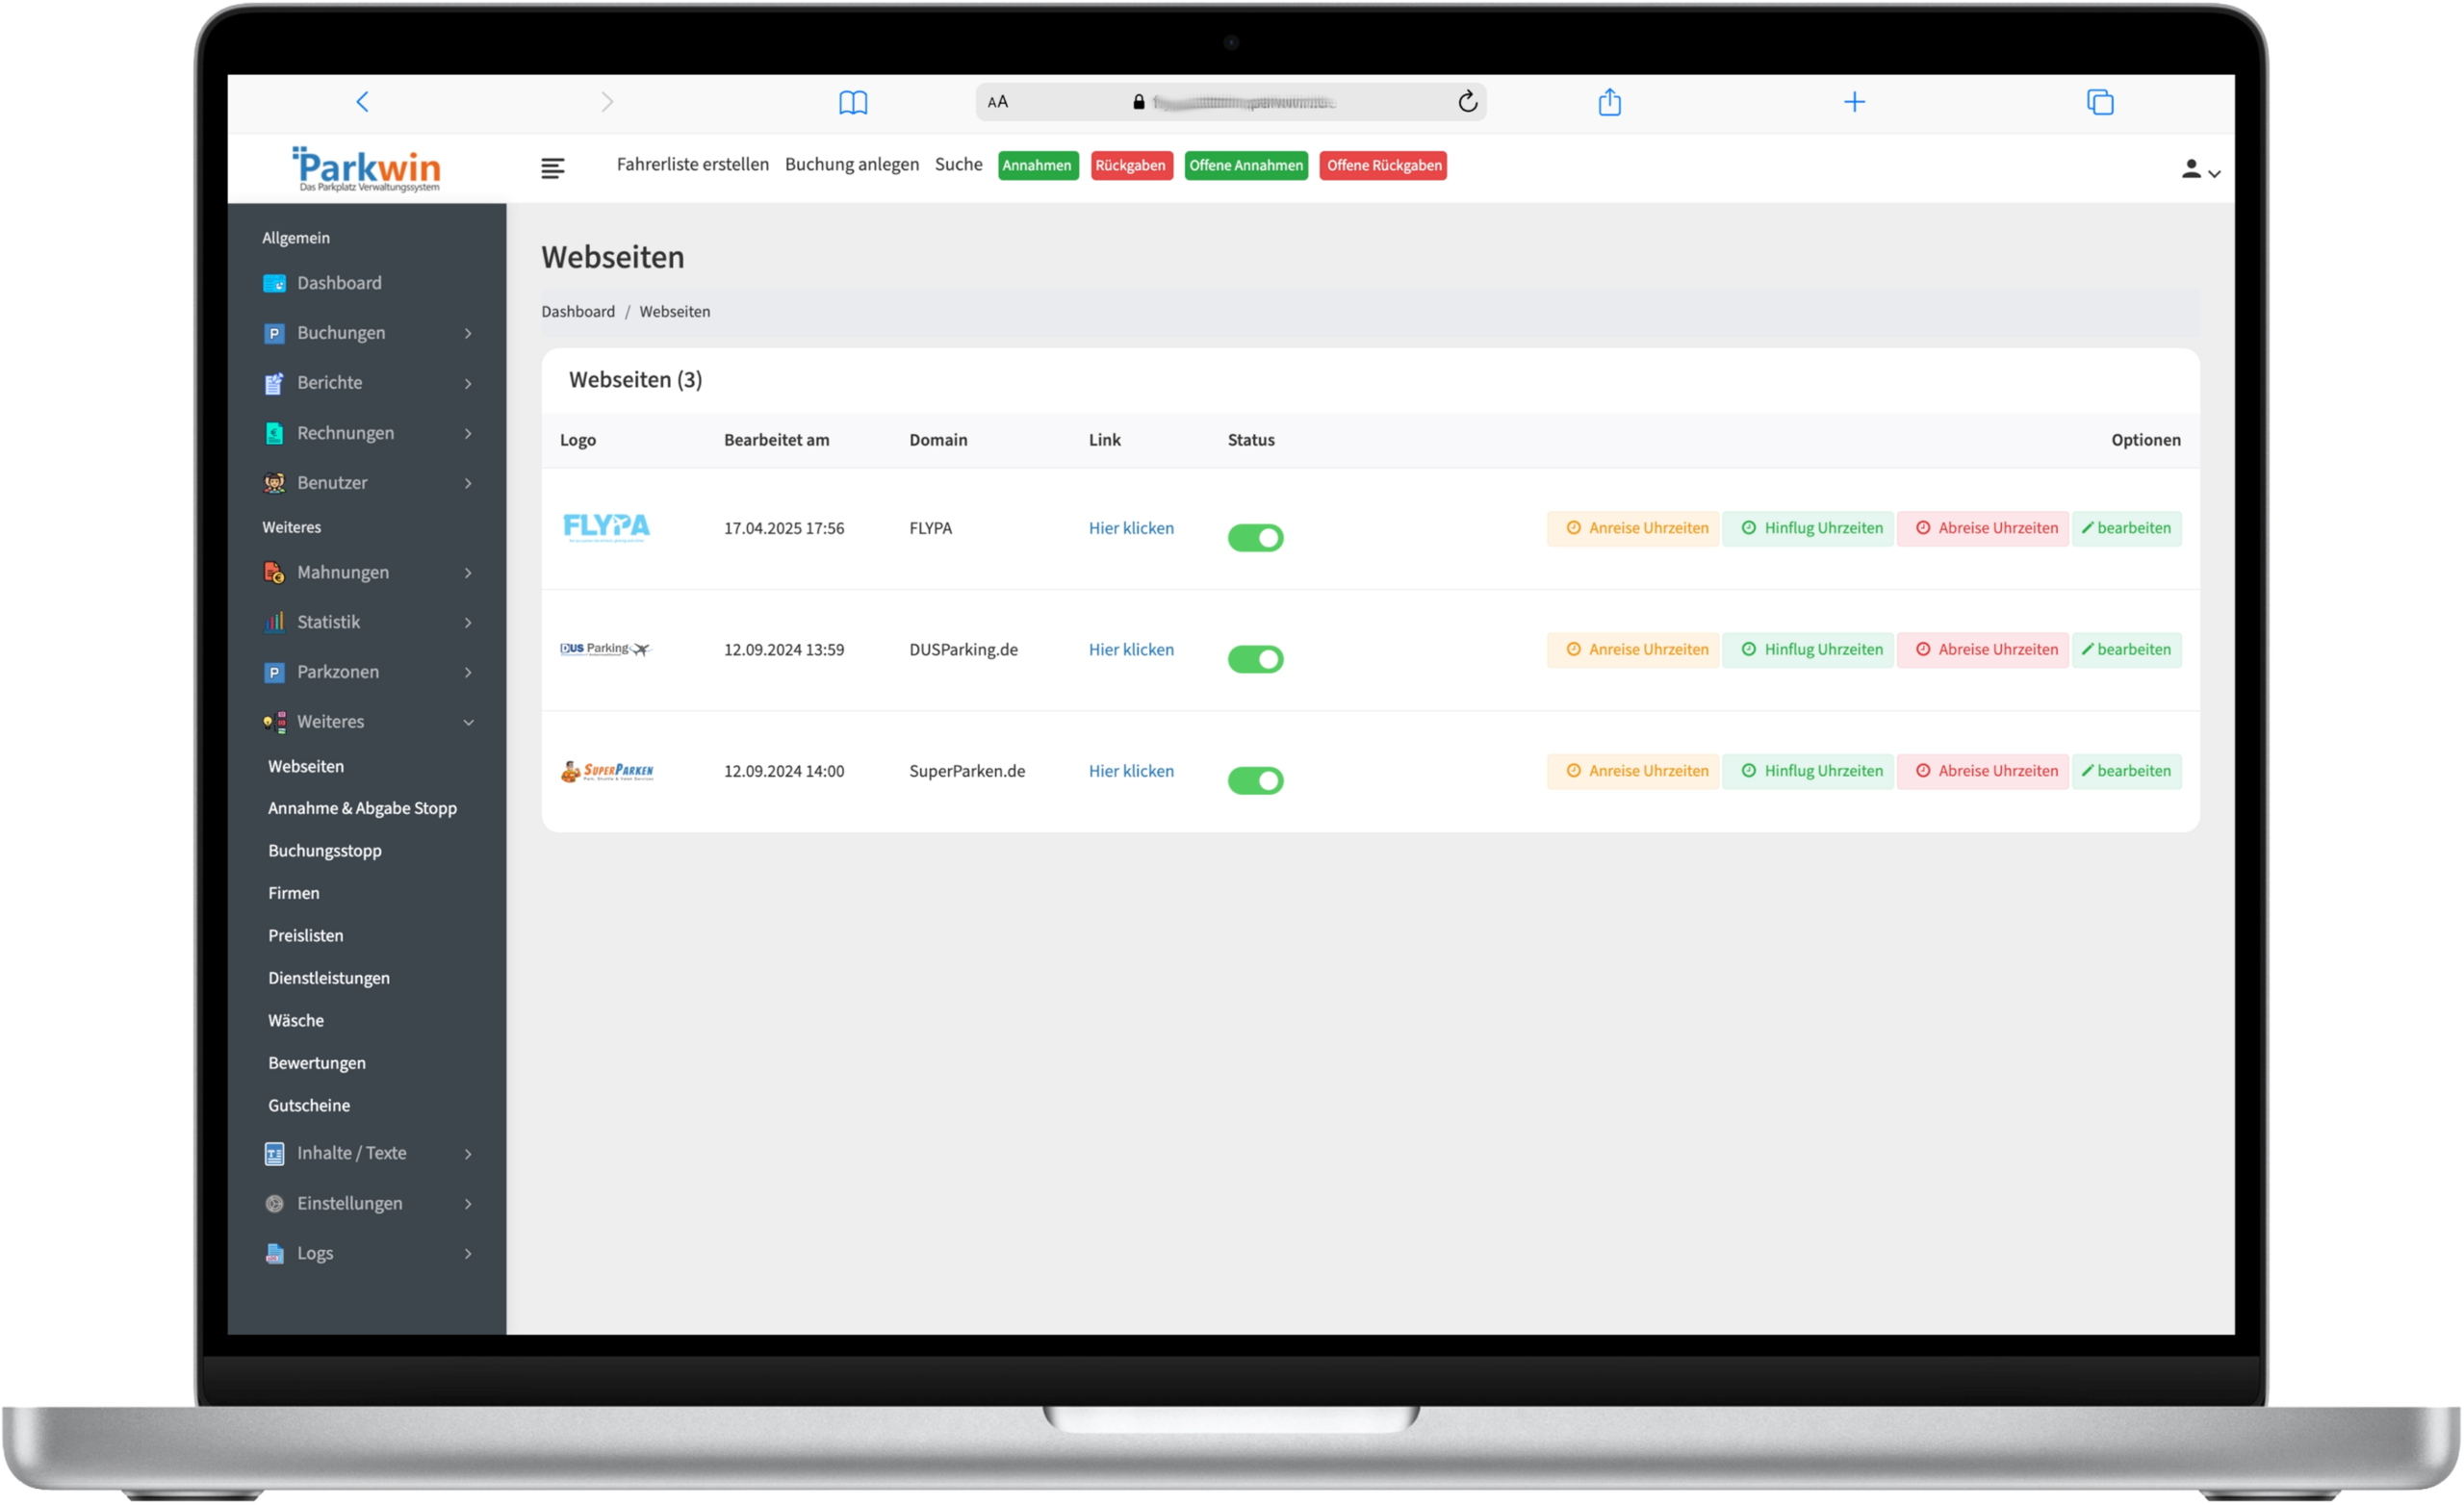This screenshot has width=2464, height=1505.
Task: Disable the DUSParking.de status switch
Action: 1255,659
